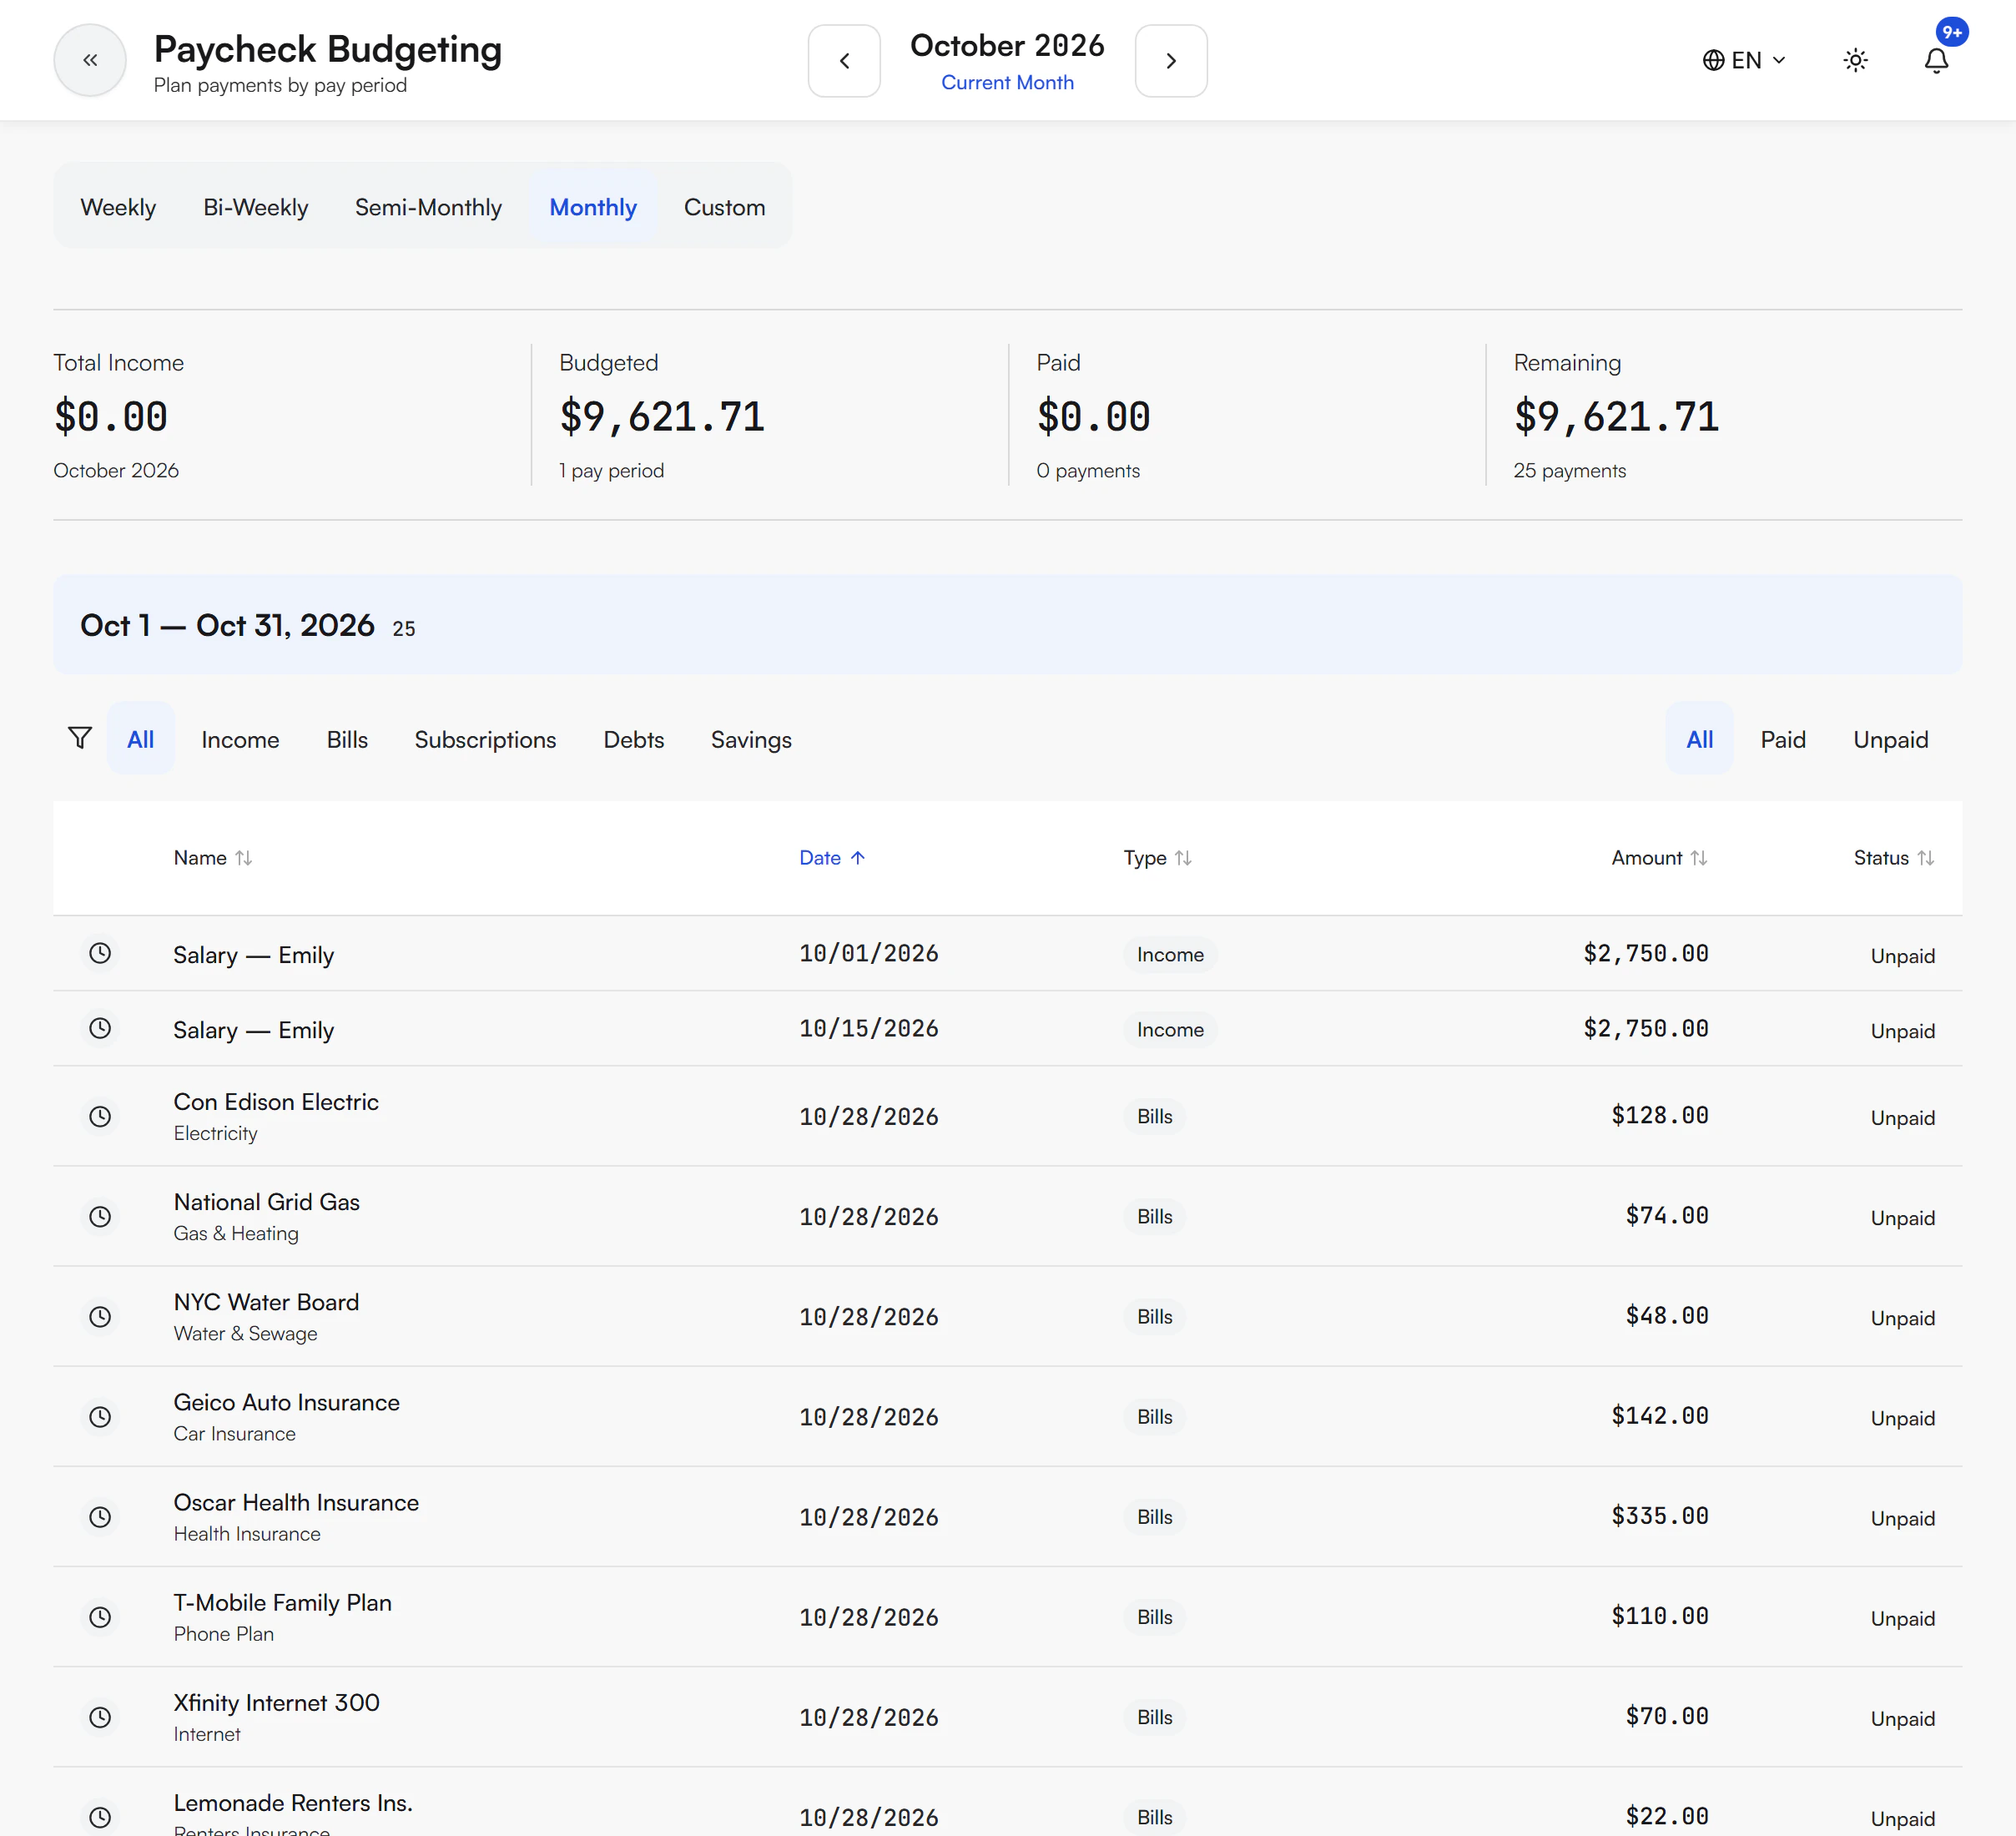
Task: Switch to Weekly pay period tab
Action: pyautogui.click(x=118, y=207)
